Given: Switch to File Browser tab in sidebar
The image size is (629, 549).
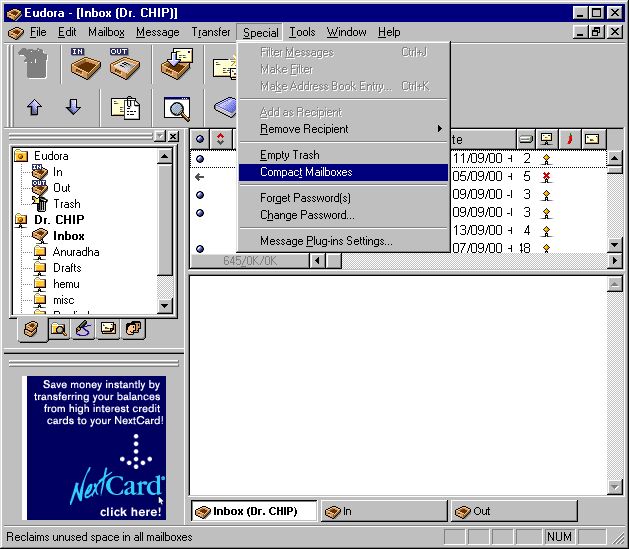Looking at the screenshot, I should coord(59,329).
